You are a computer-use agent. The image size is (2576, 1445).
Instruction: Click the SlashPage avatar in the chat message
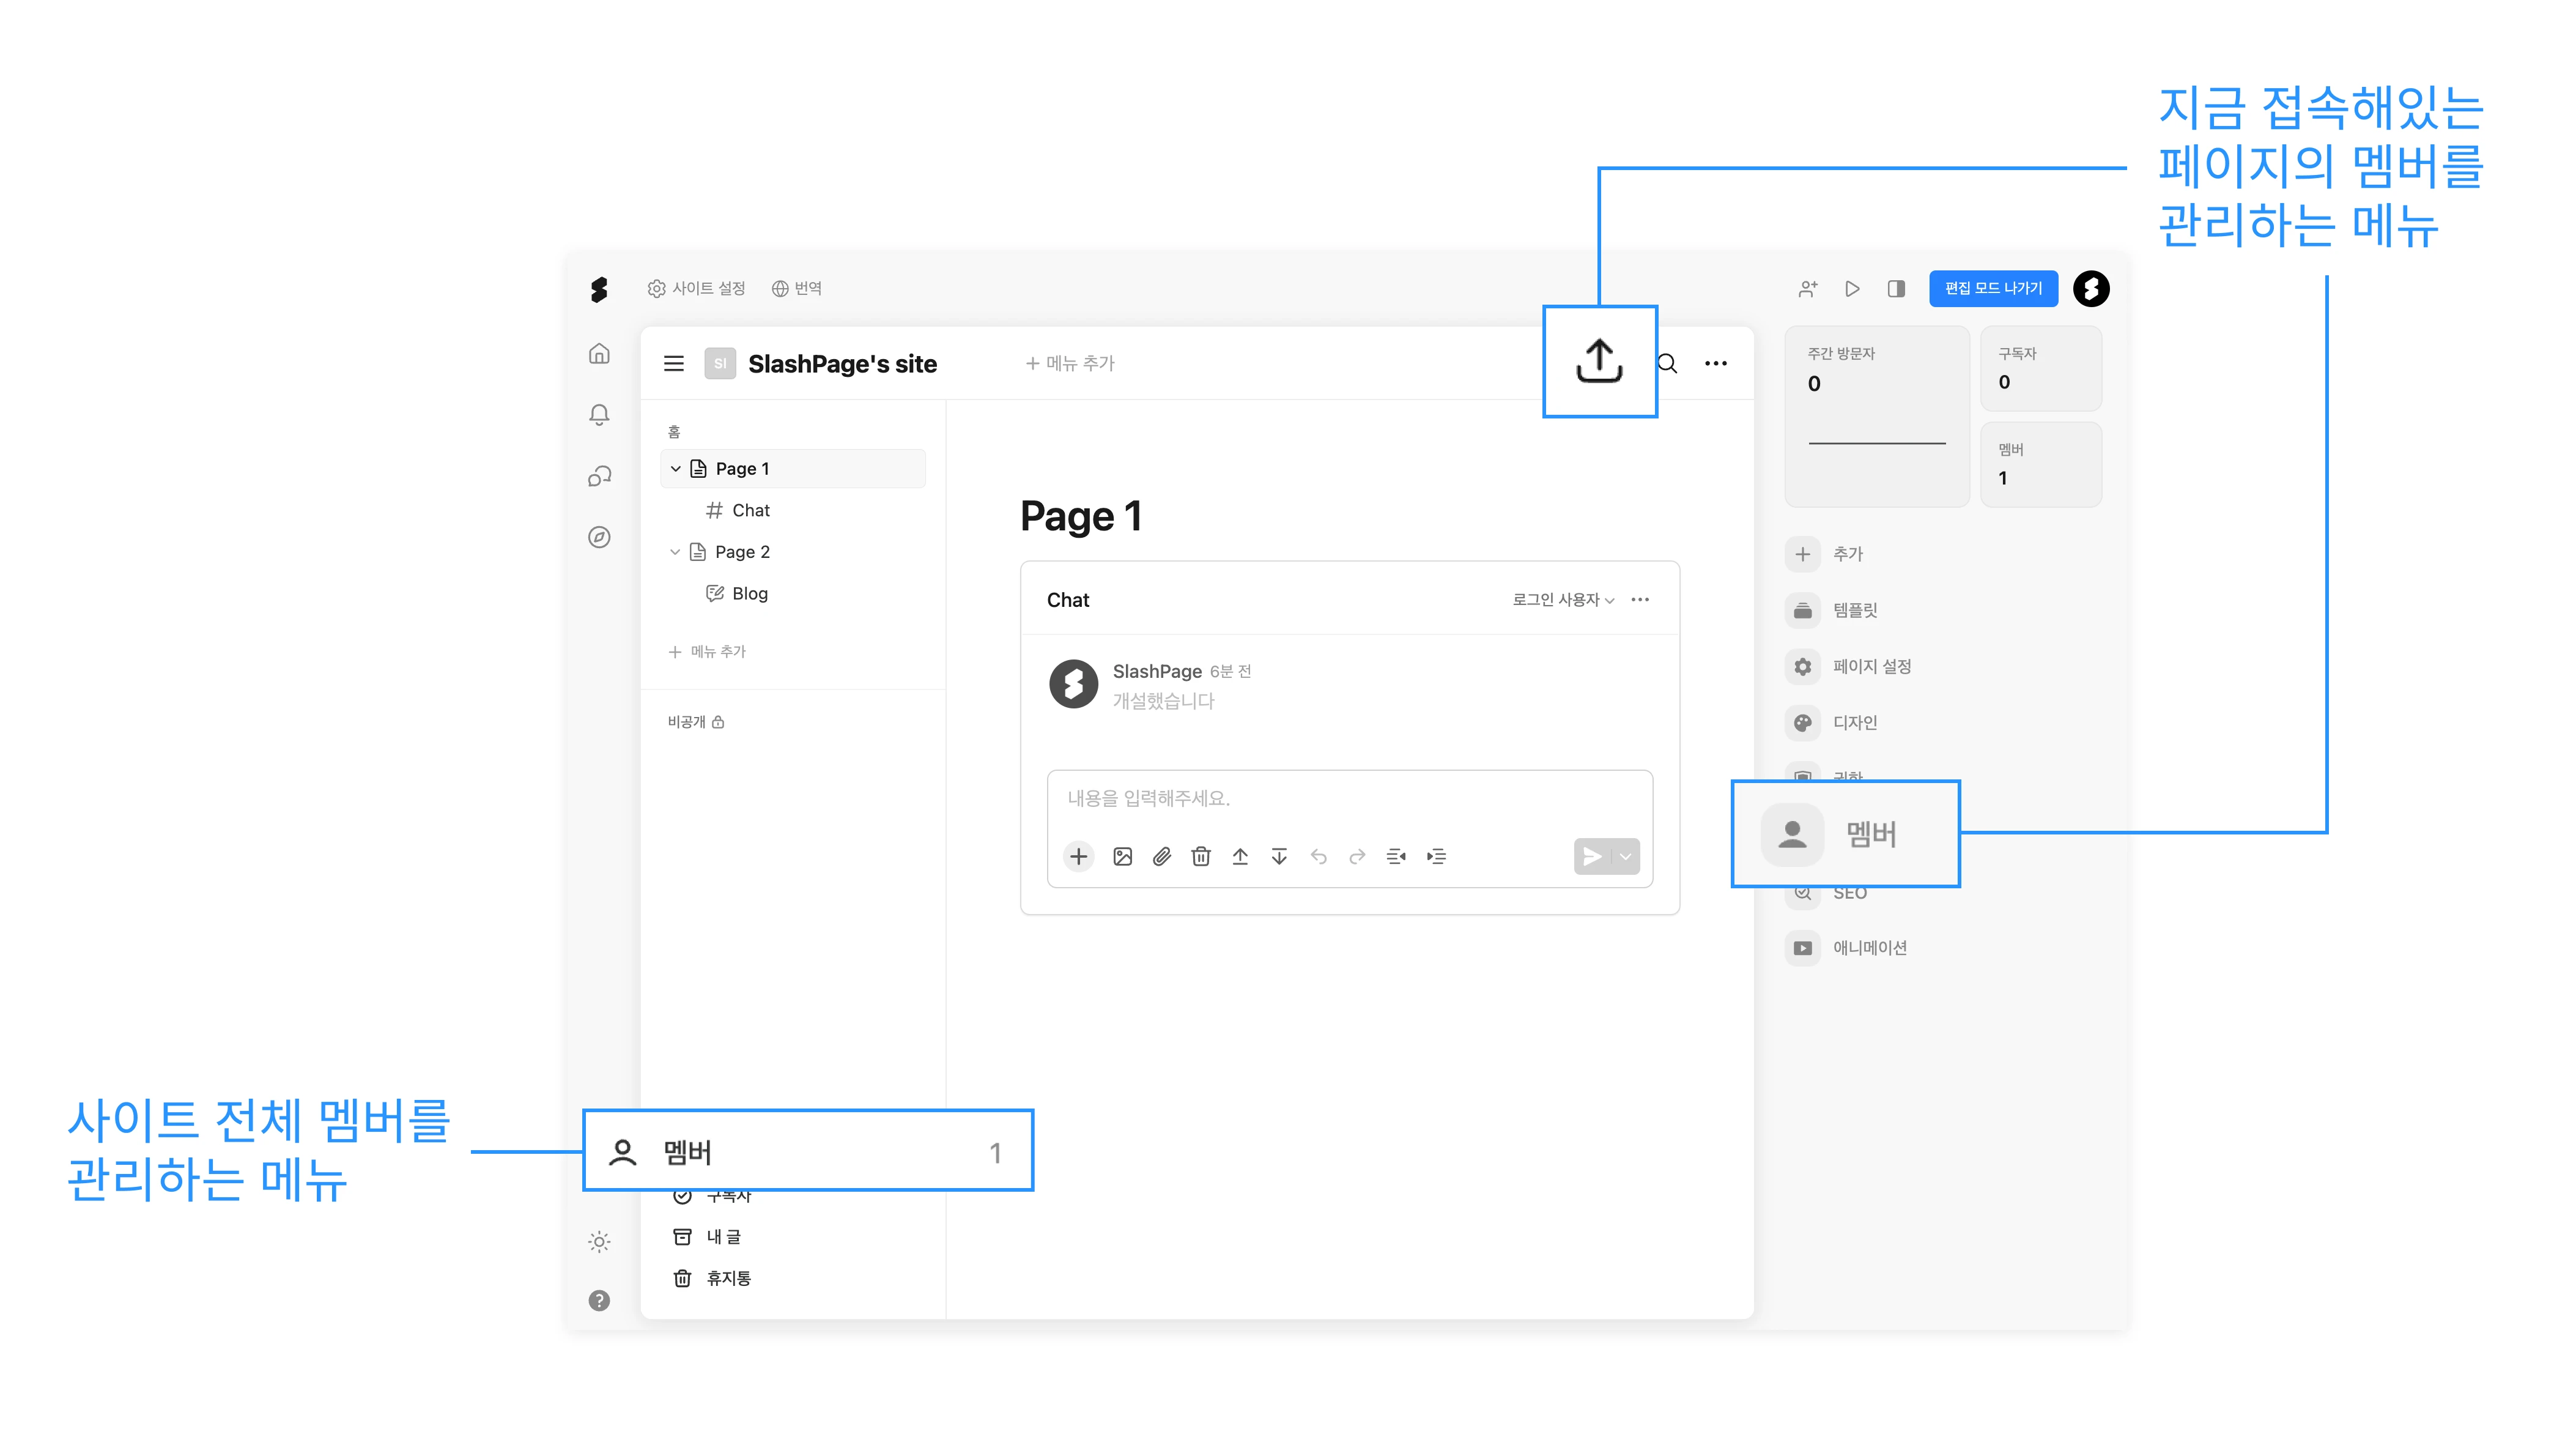pos(1073,684)
